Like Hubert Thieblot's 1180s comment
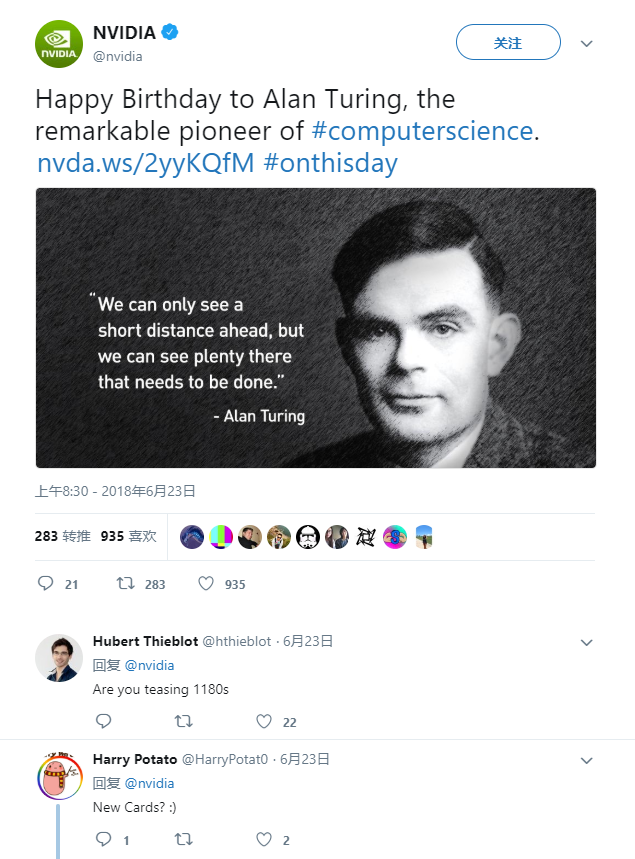The height and width of the screenshot is (859, 635). 264,721
